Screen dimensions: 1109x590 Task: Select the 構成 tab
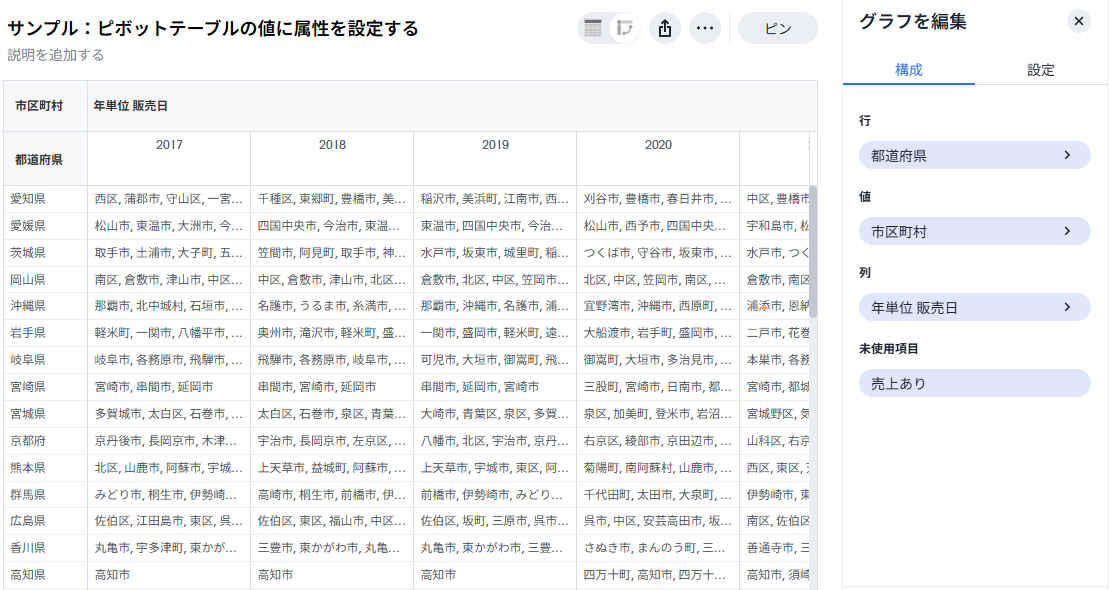tap(908, 70)
